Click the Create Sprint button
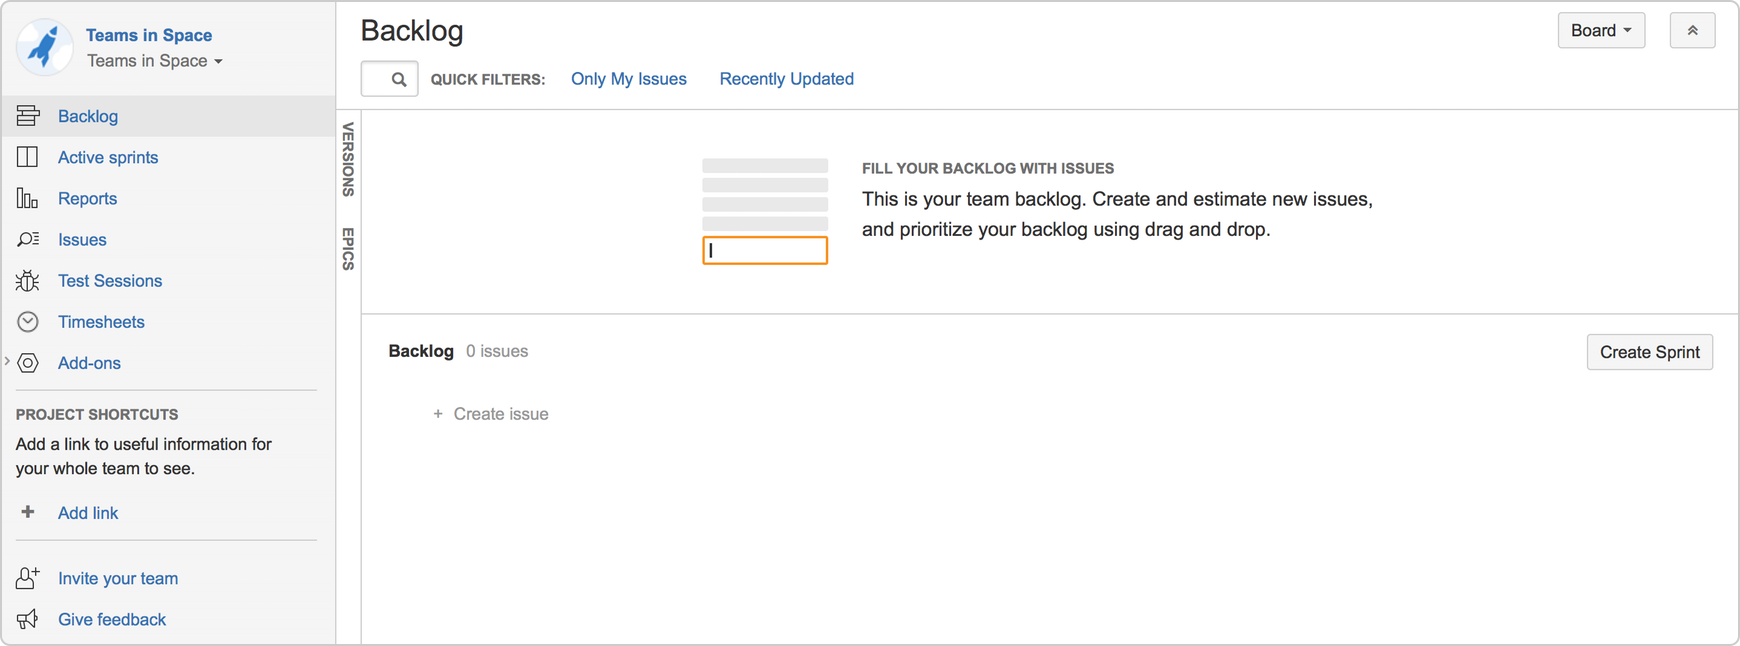1740x646 pixels. coord(1649,352)
